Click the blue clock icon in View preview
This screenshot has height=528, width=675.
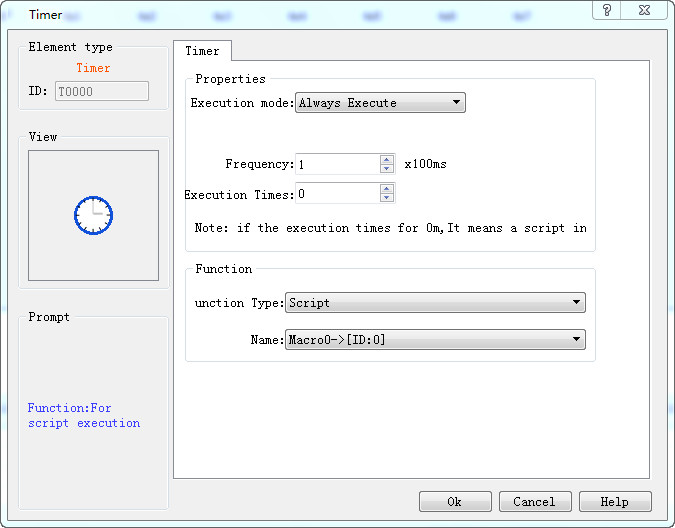click(93, 215)
